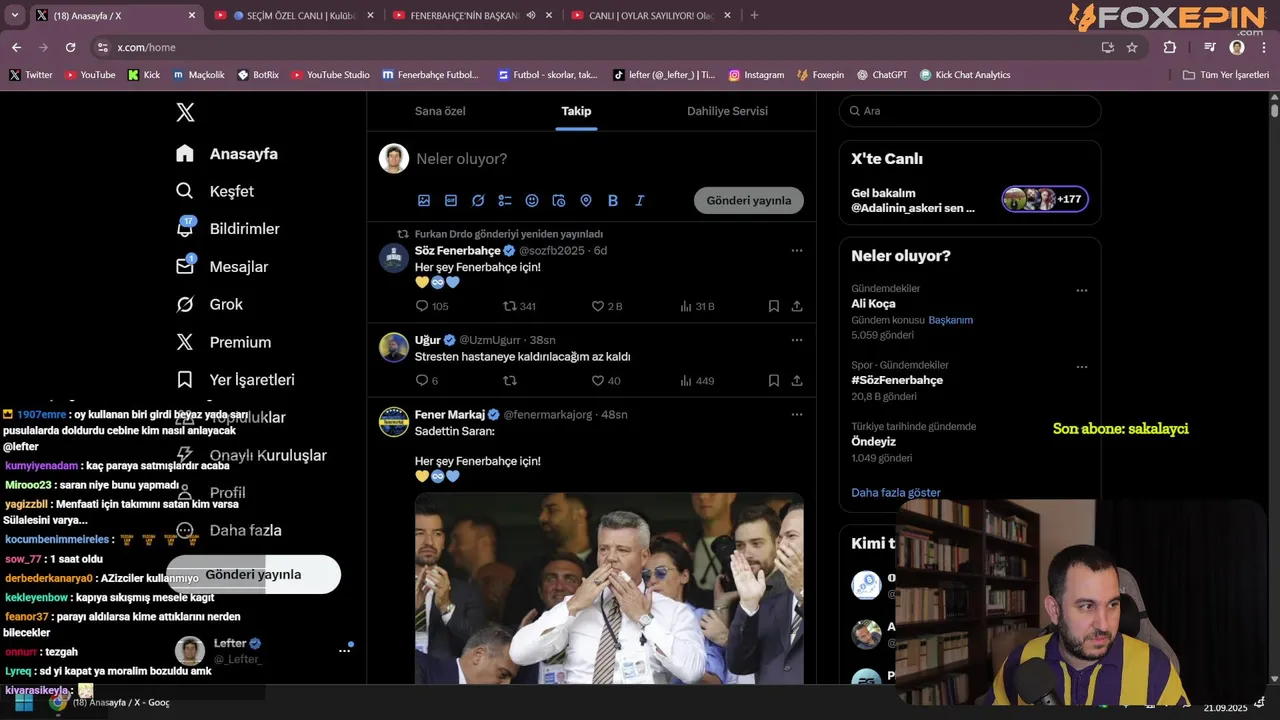Bookmark page with star icon

coord(1132,47)
